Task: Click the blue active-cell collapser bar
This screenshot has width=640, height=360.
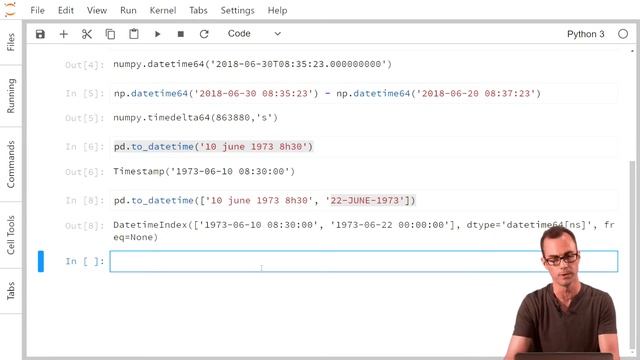Action: pyautogui.click(x=41, y=261)
